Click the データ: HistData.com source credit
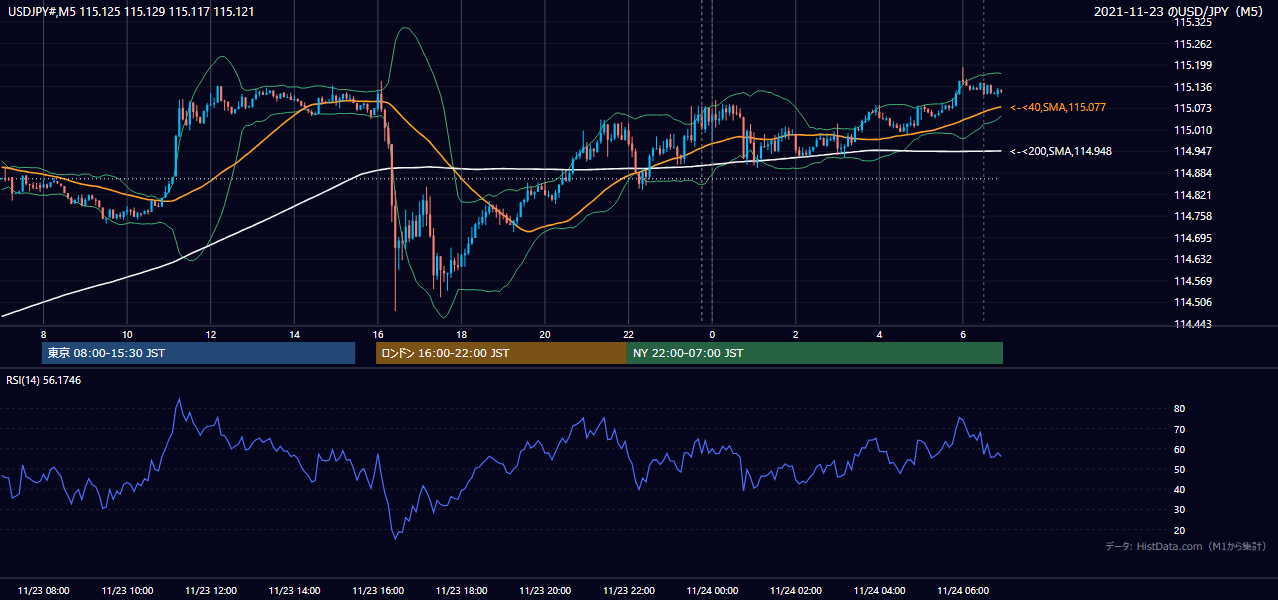 [1186, 546]
